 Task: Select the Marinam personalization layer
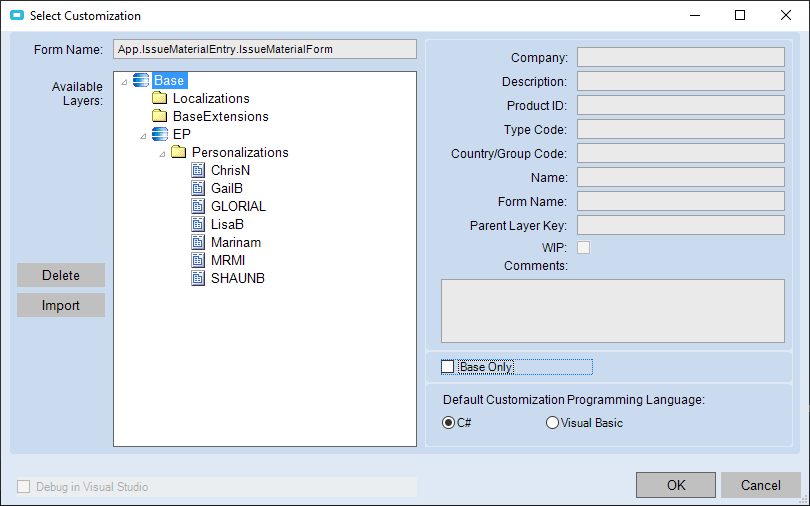coord(236,243)
